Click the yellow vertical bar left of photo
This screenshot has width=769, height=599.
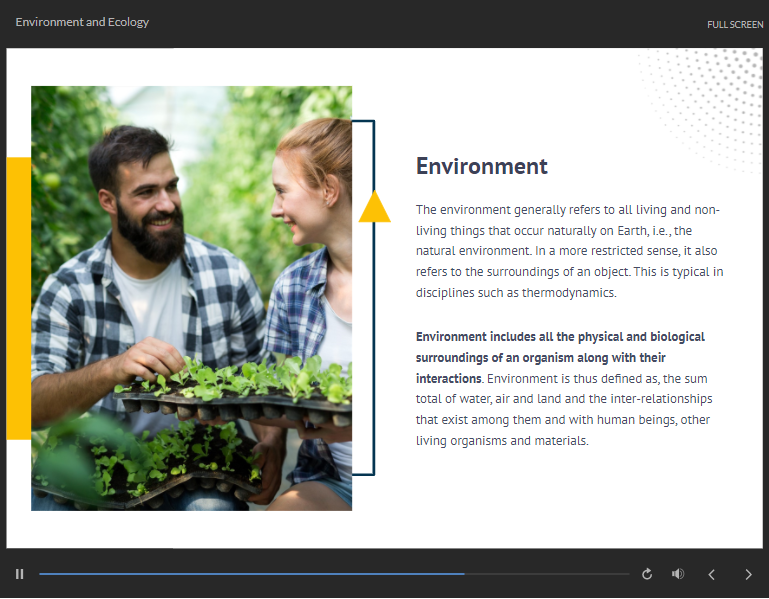tap(18, 298)
